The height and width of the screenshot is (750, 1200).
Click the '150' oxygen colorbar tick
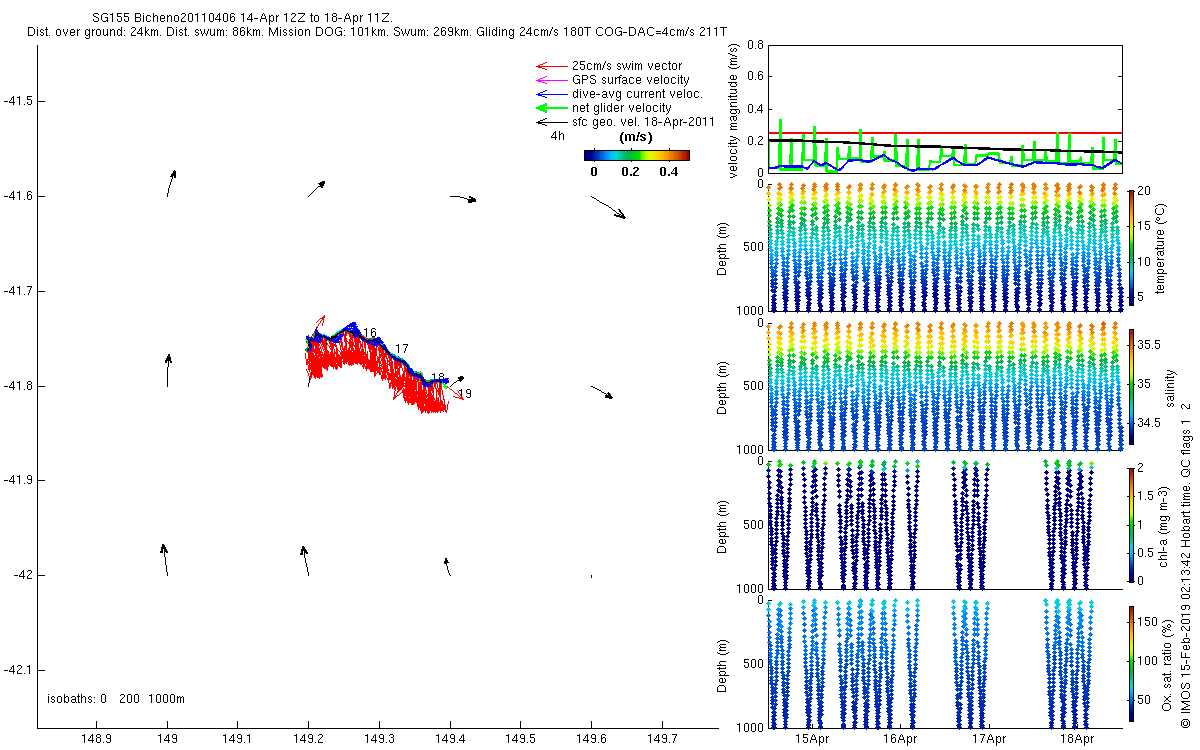(1146, 621)
